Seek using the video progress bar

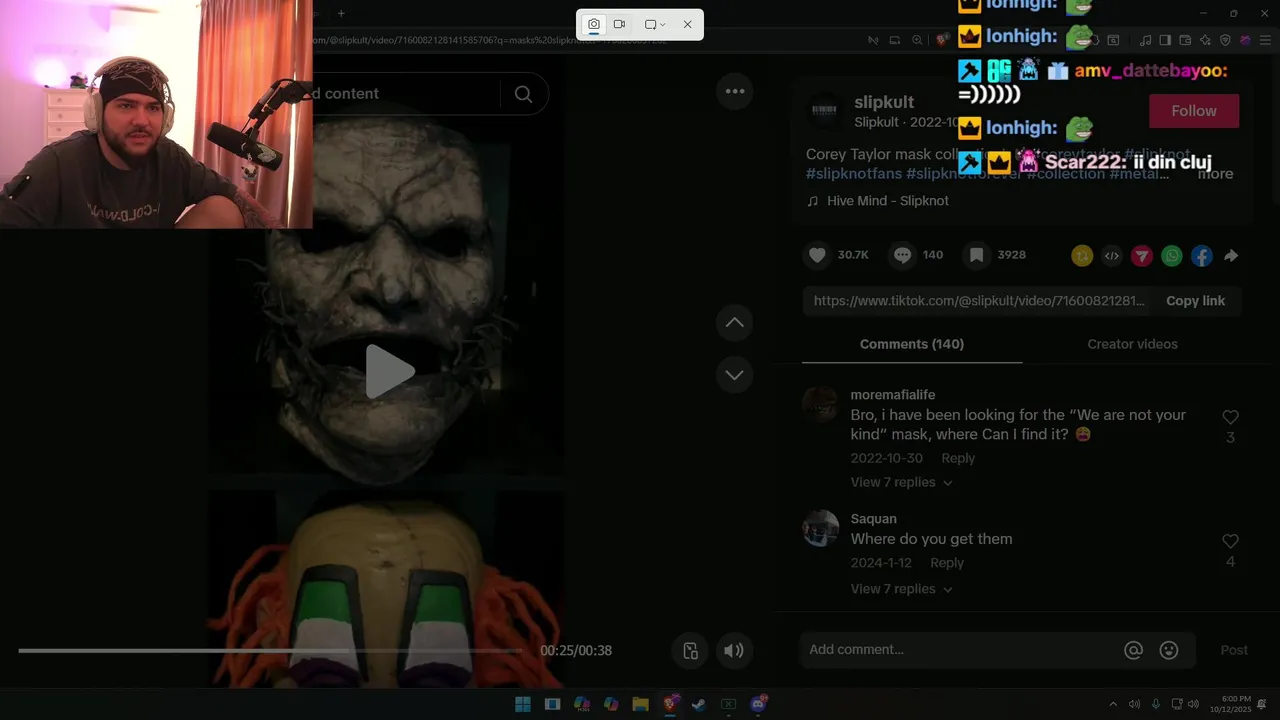point(270,651)
